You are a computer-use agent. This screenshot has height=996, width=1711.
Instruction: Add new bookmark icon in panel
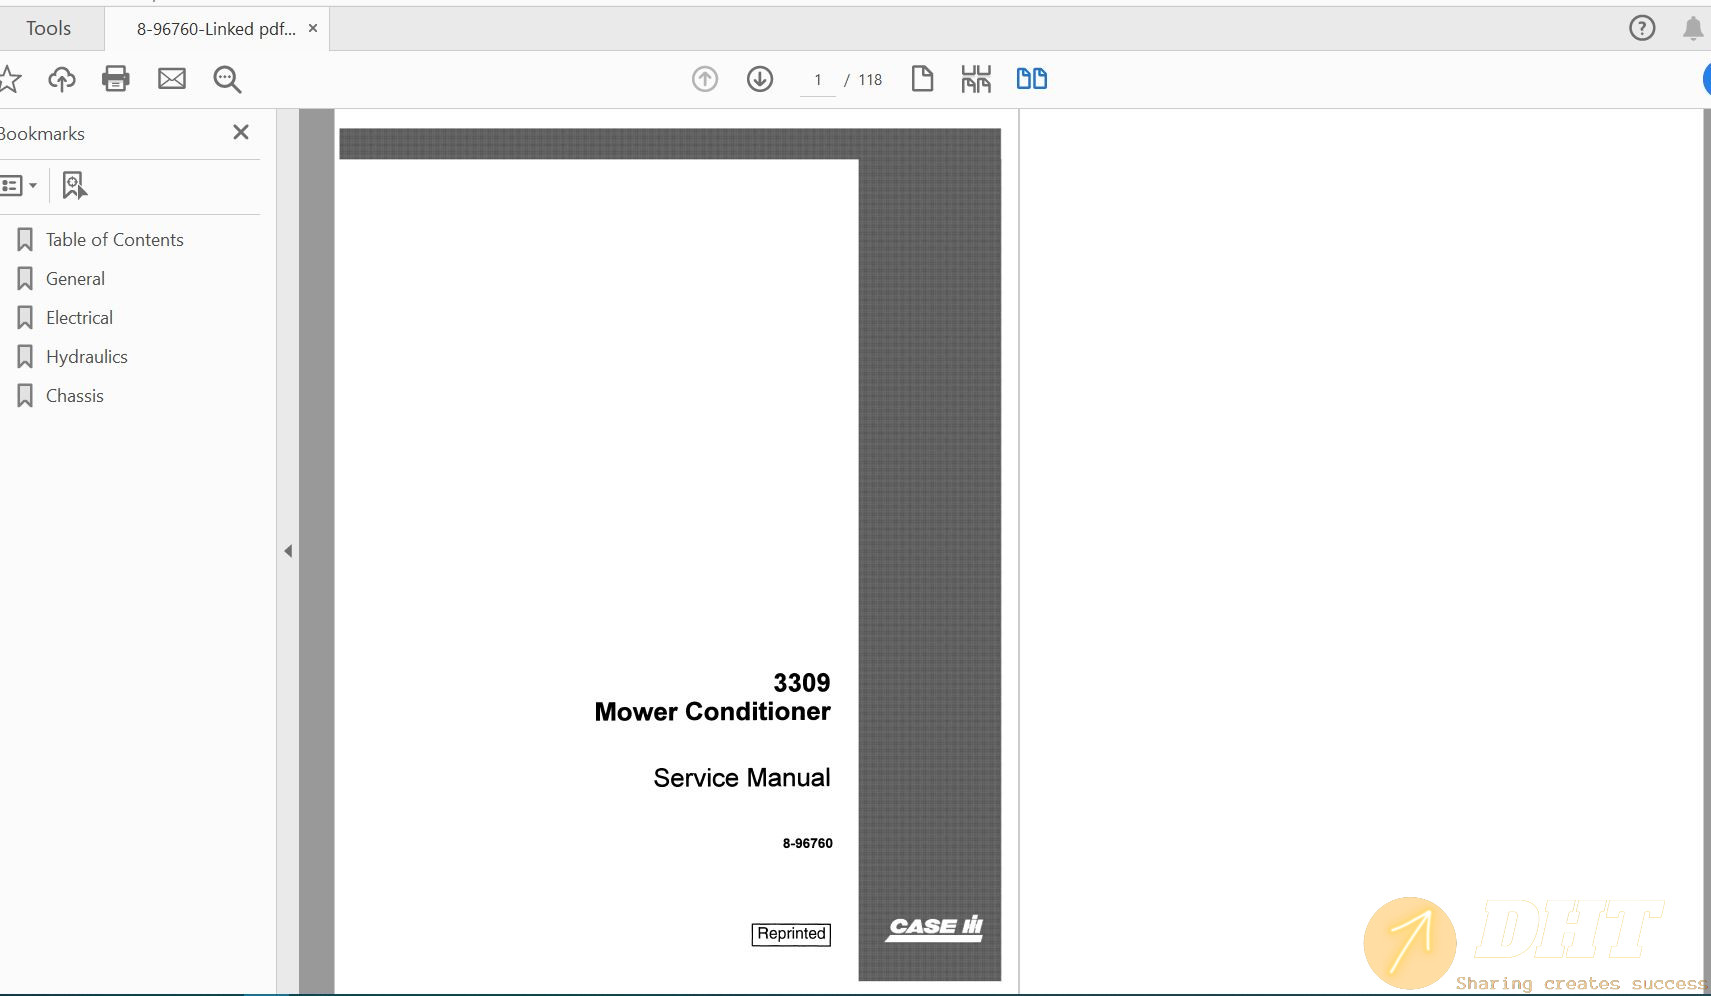coord(74,185)
